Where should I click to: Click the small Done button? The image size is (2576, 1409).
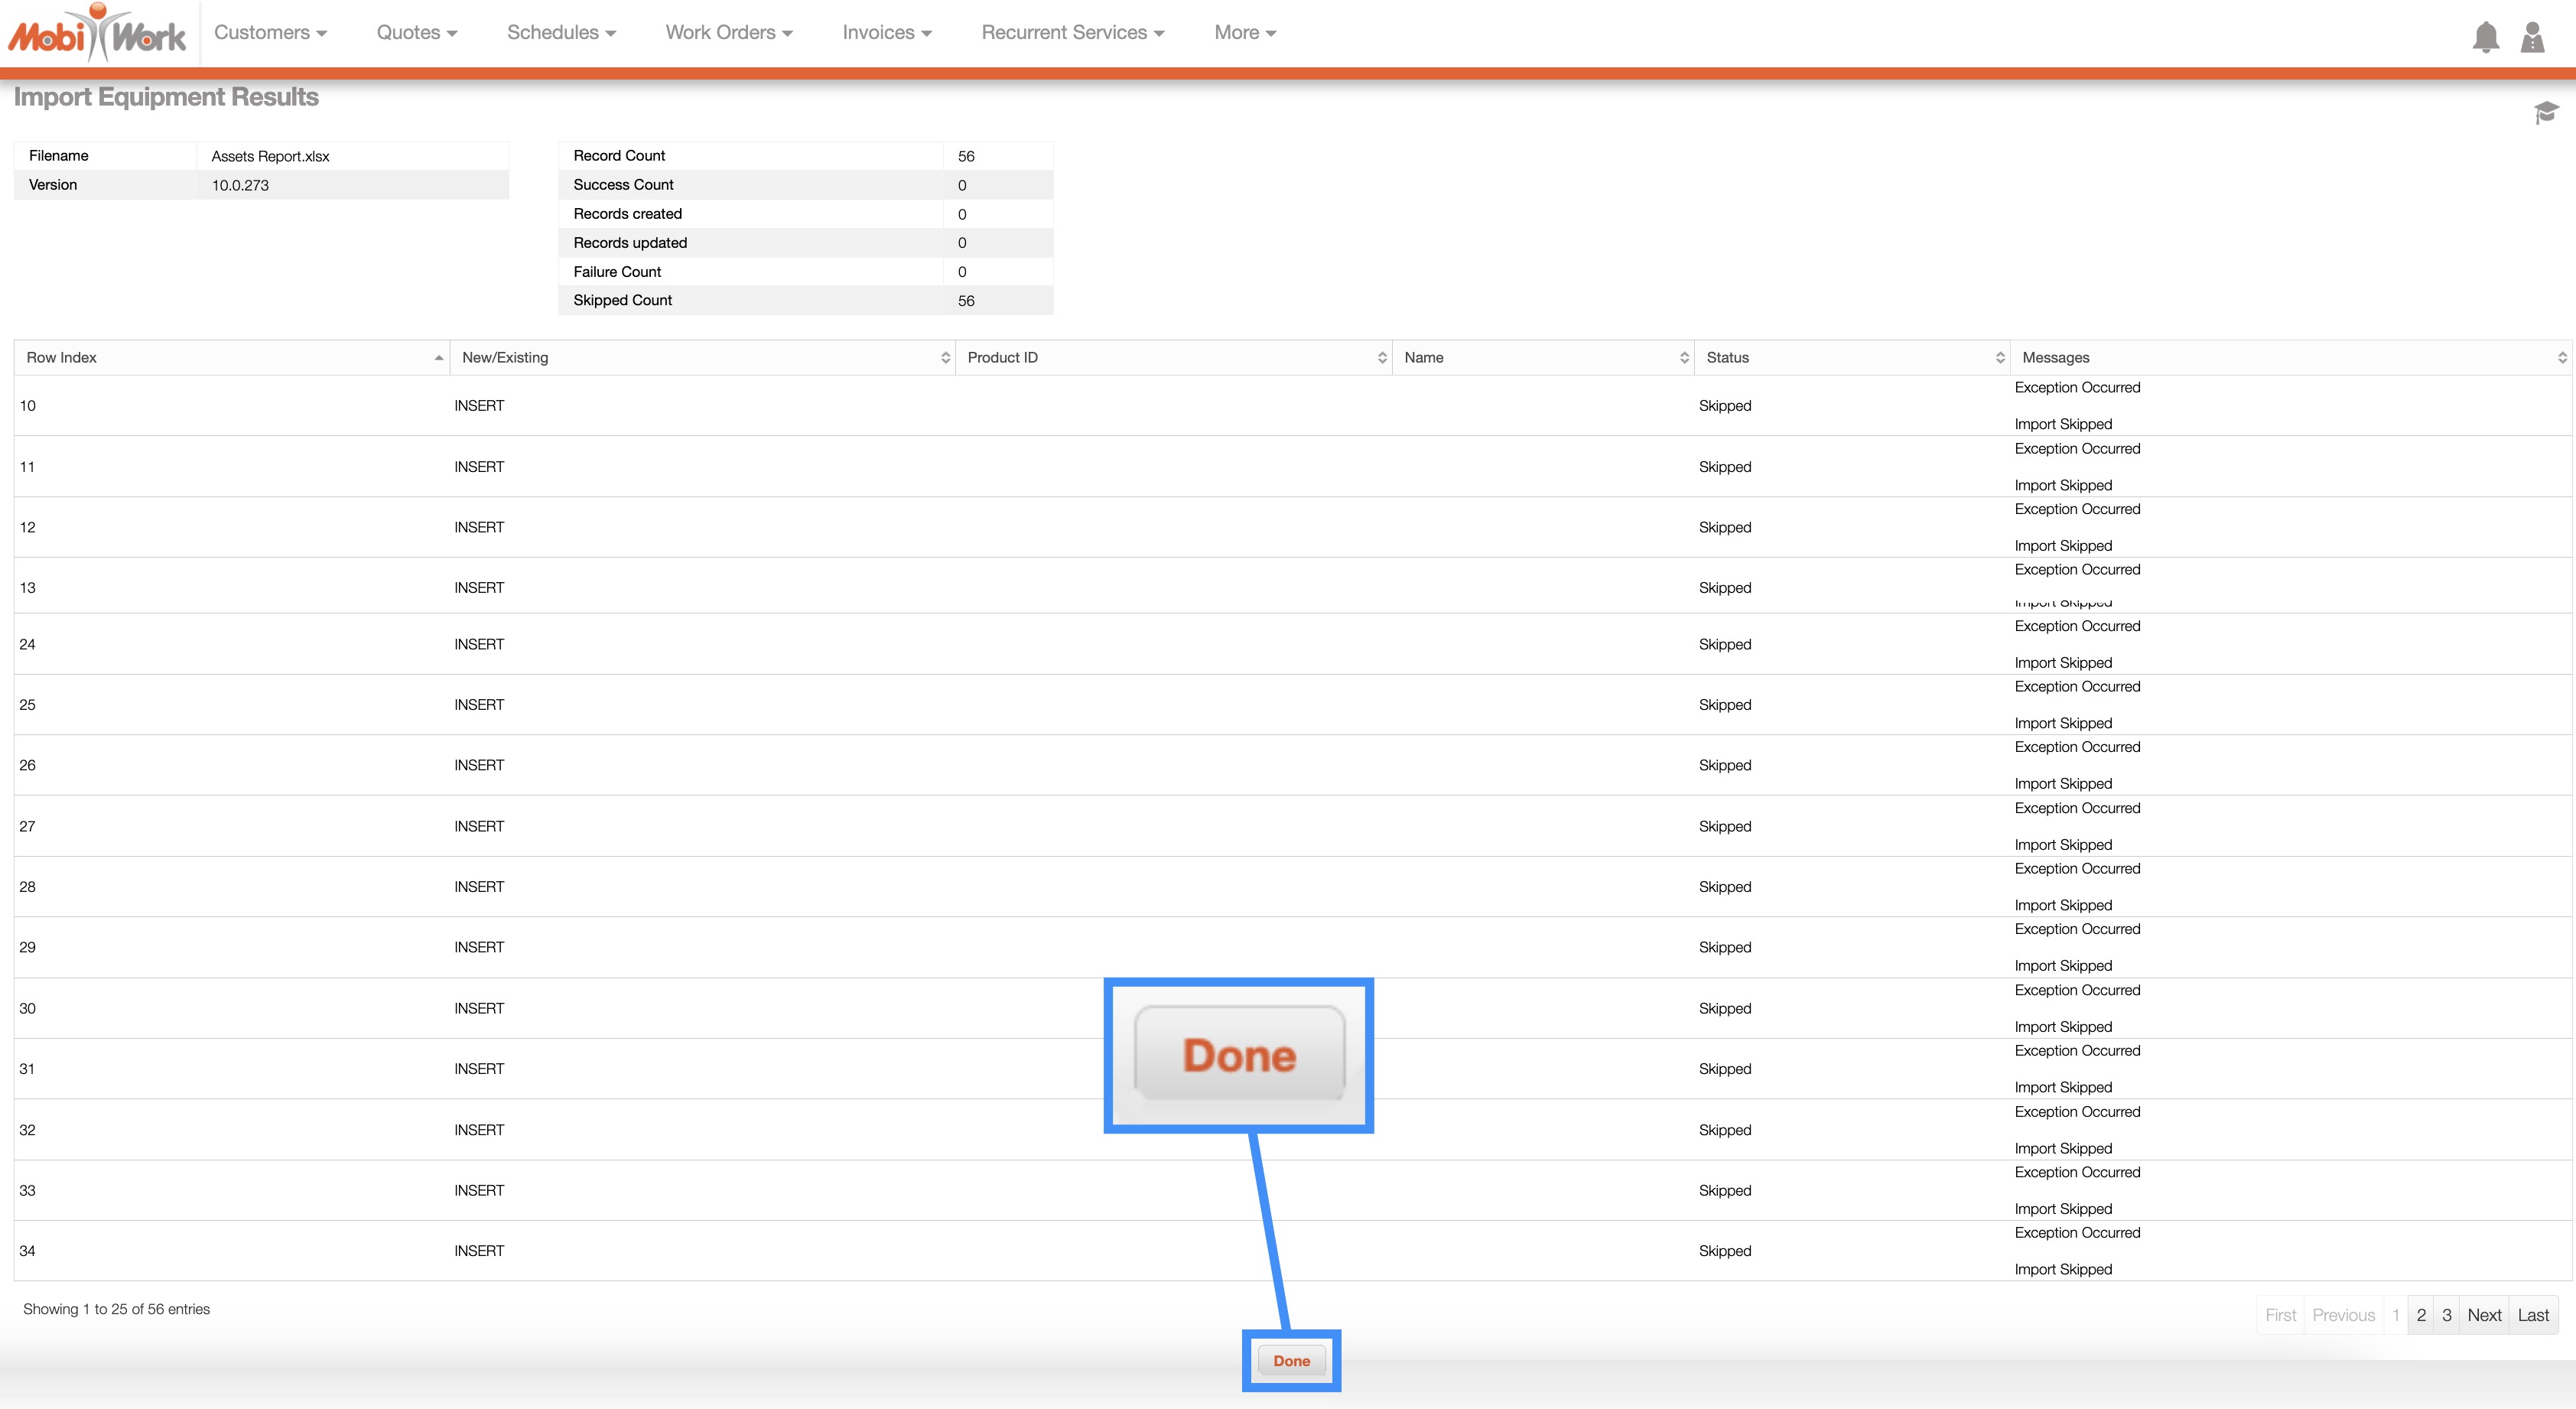(x=1290, y=1361)
